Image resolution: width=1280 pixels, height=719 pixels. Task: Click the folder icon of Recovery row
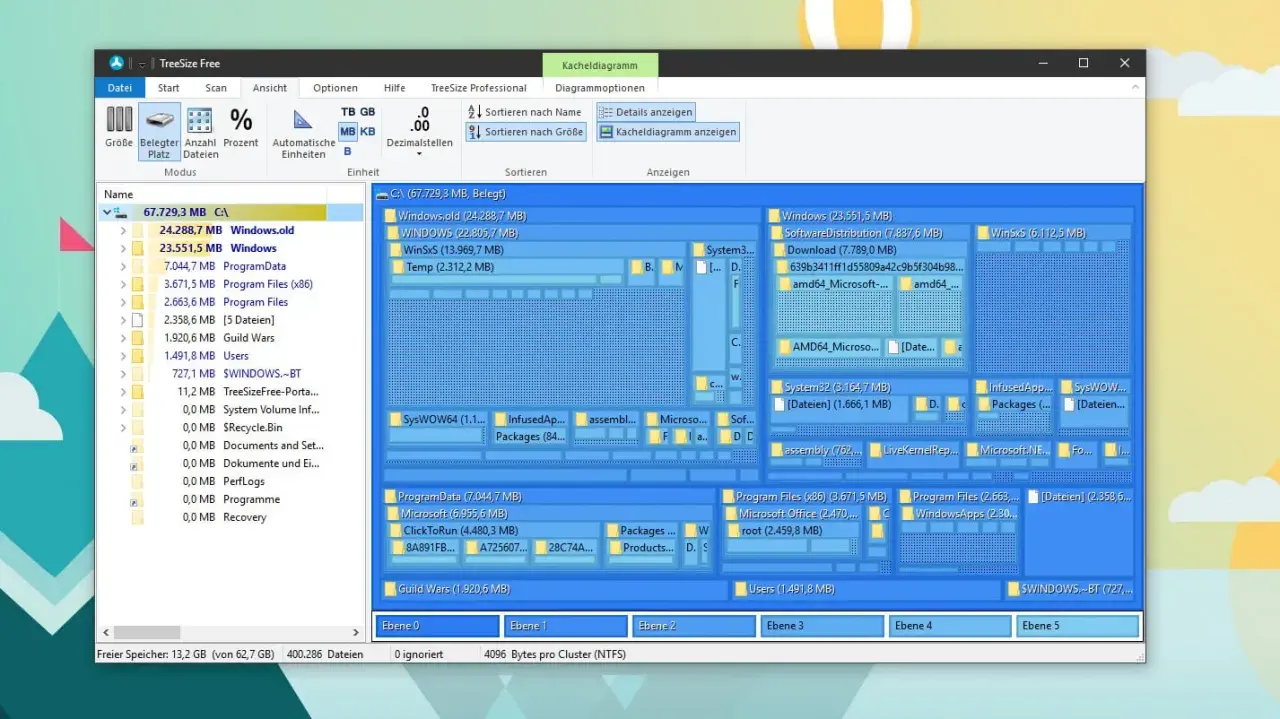click(138, 517)
